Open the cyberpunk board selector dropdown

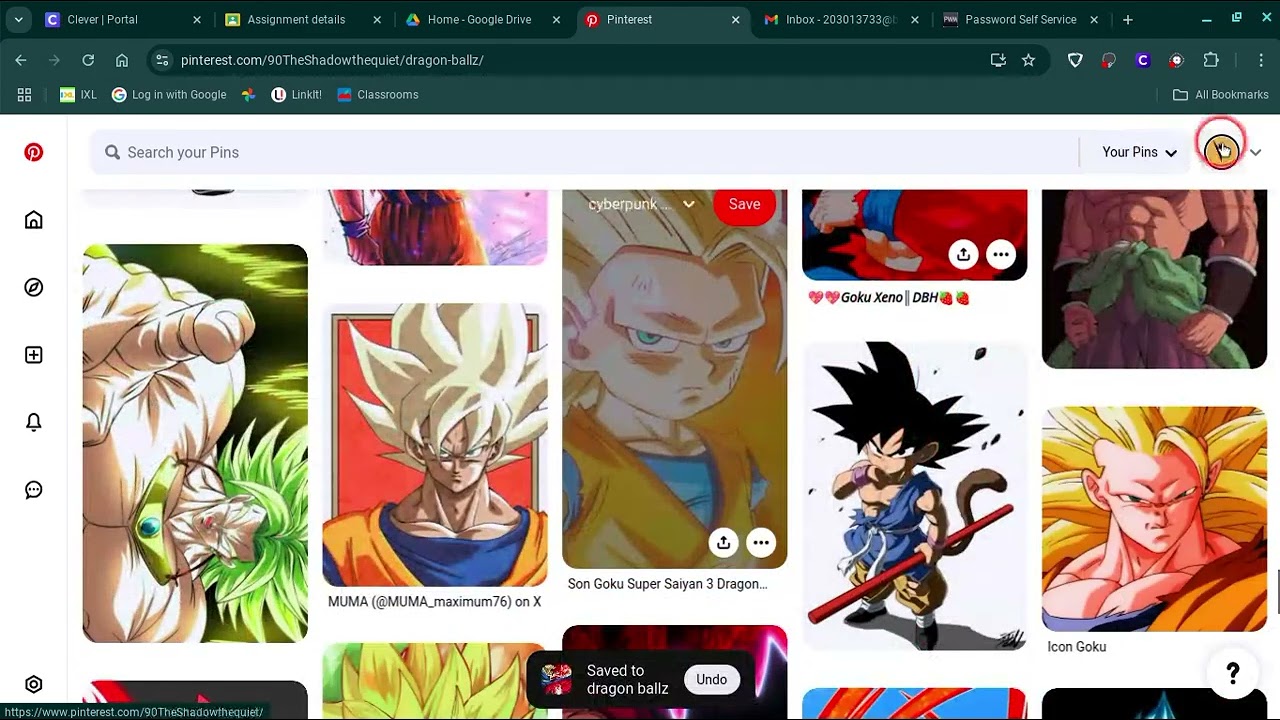[641, 204]
